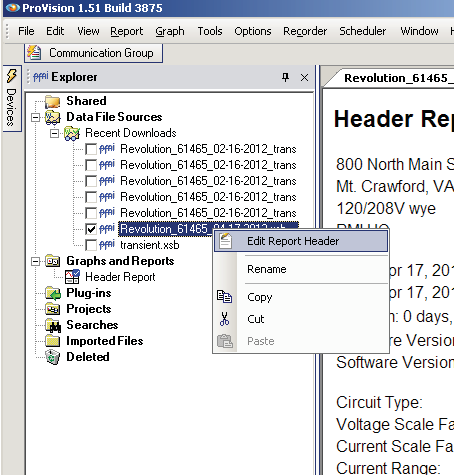The height and width of the screenshot is (475, 454).
Task: Select the Searches tree label
Action: pos(92,325)
